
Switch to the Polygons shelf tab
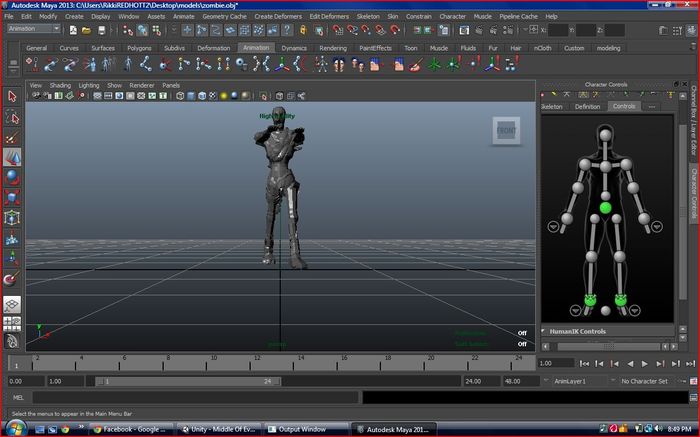[139, 48]
